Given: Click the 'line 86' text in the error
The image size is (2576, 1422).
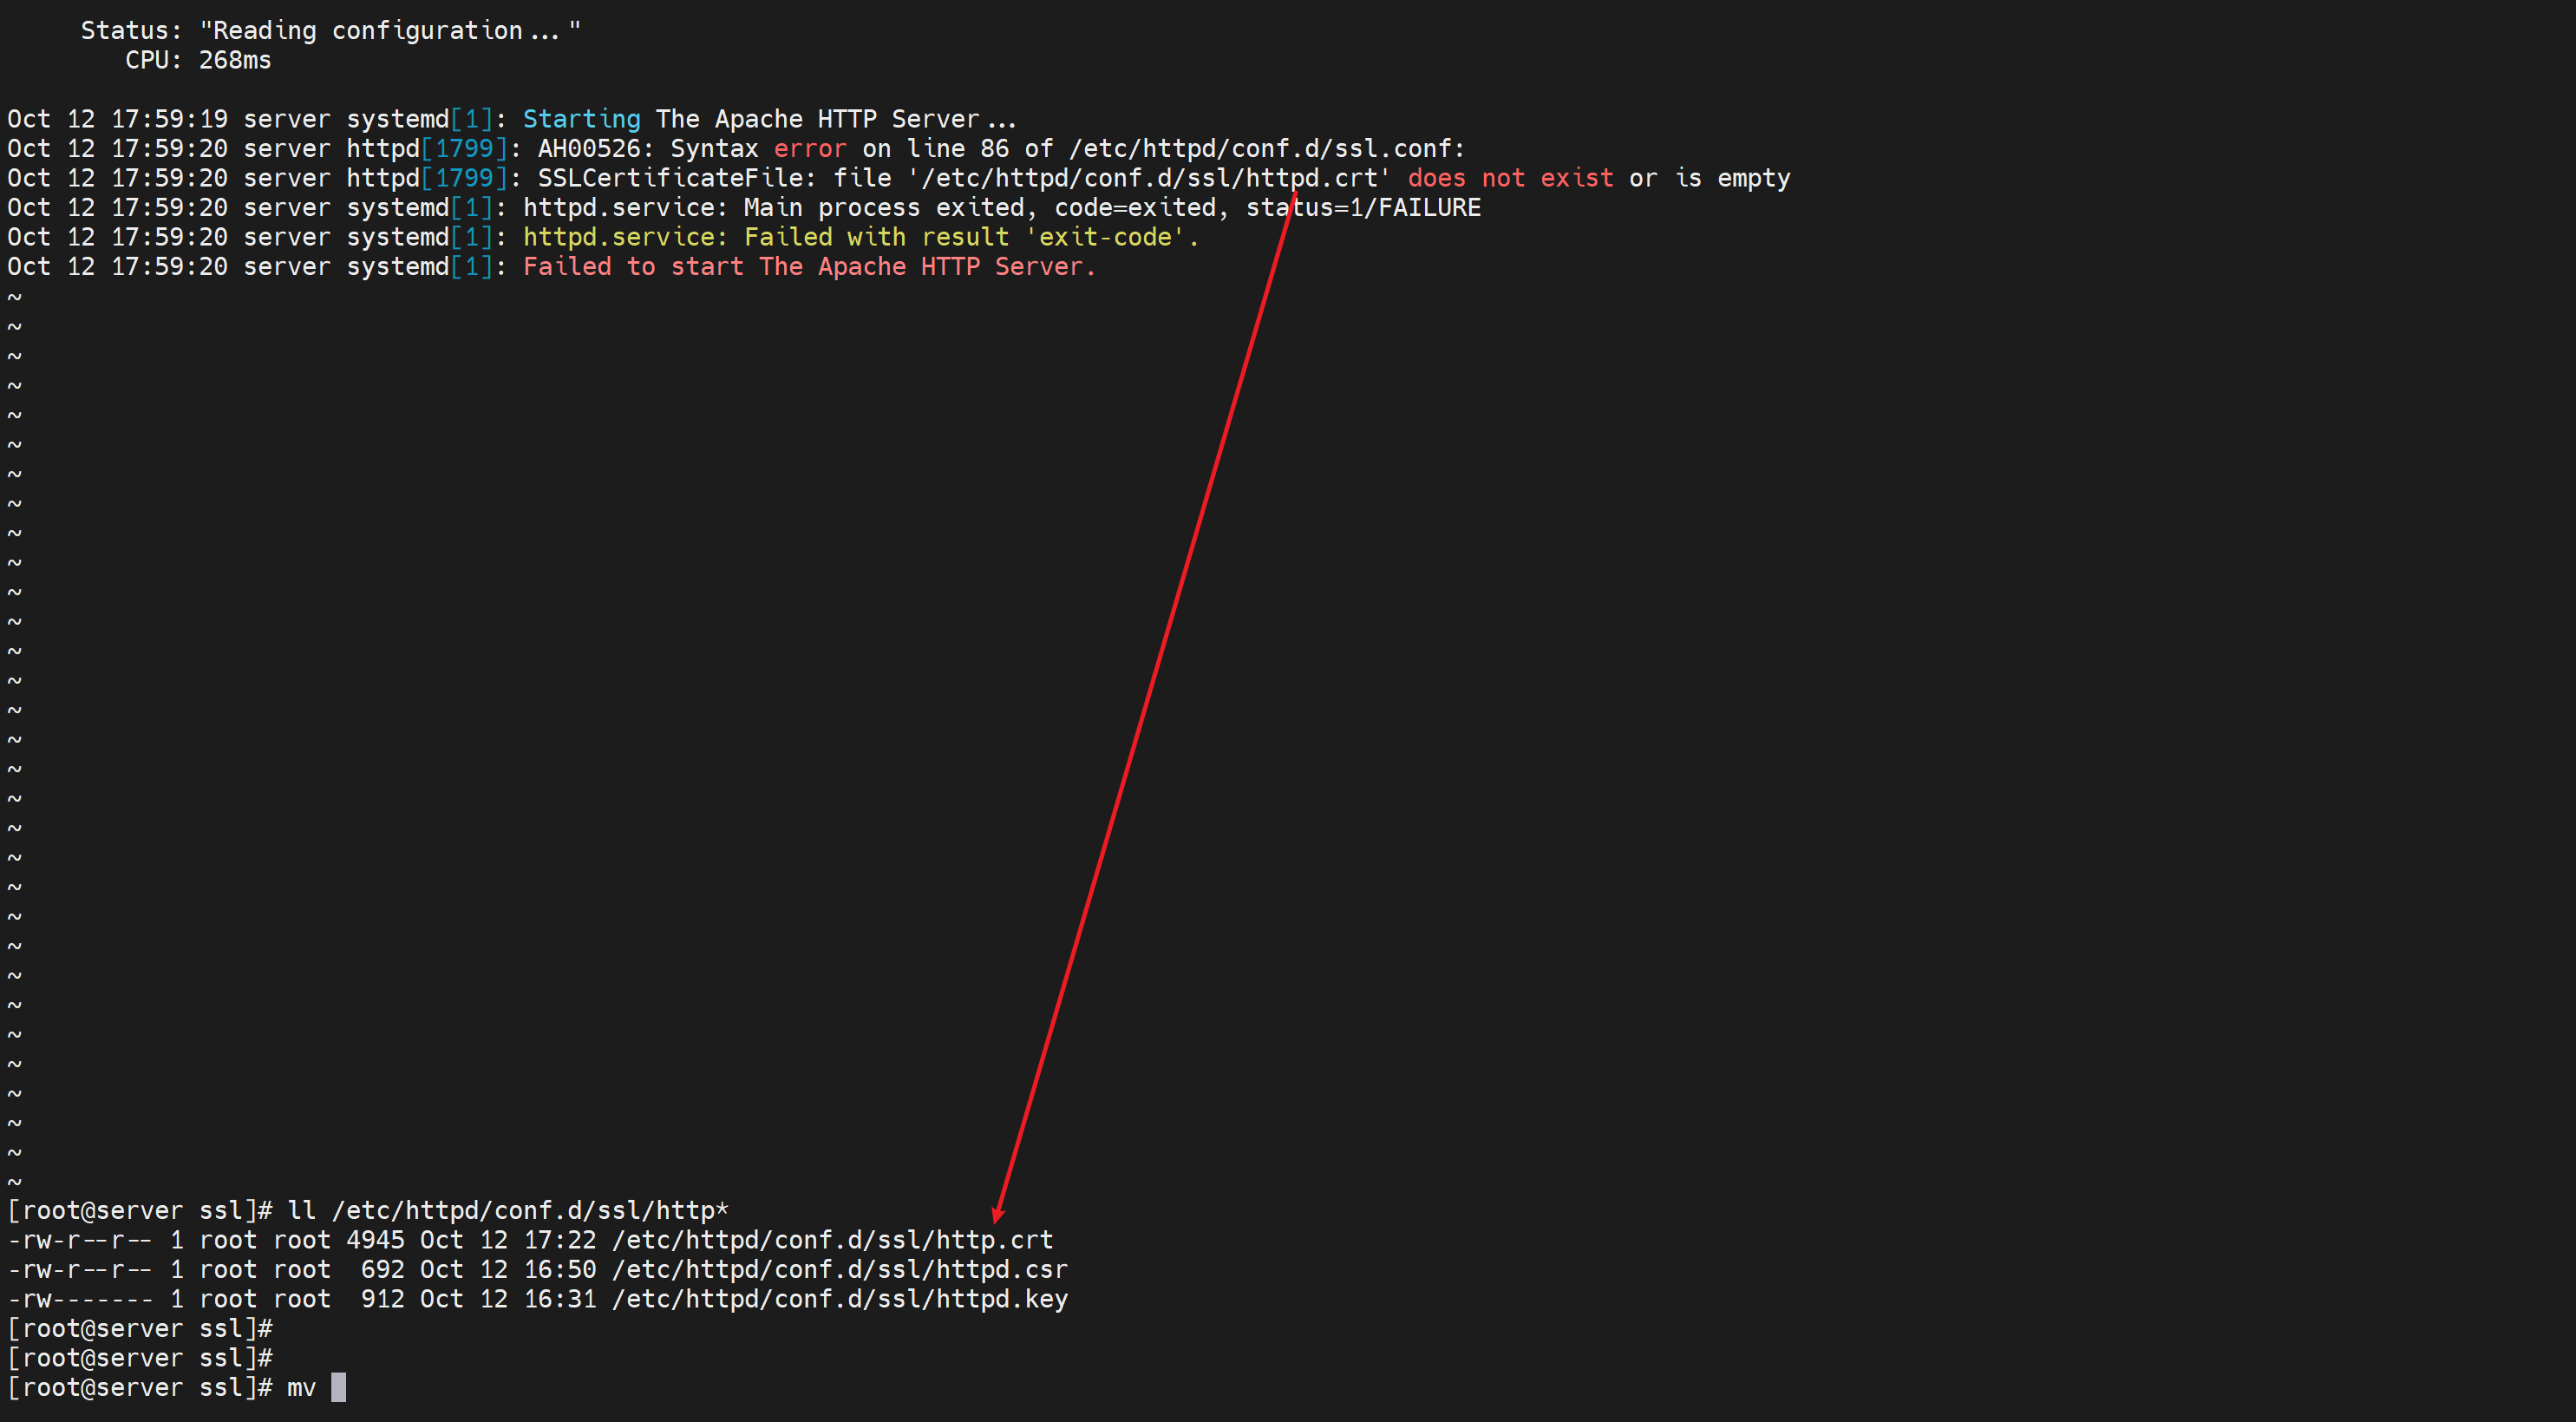Looking at the screenshot, I should [x=957, y=149].
